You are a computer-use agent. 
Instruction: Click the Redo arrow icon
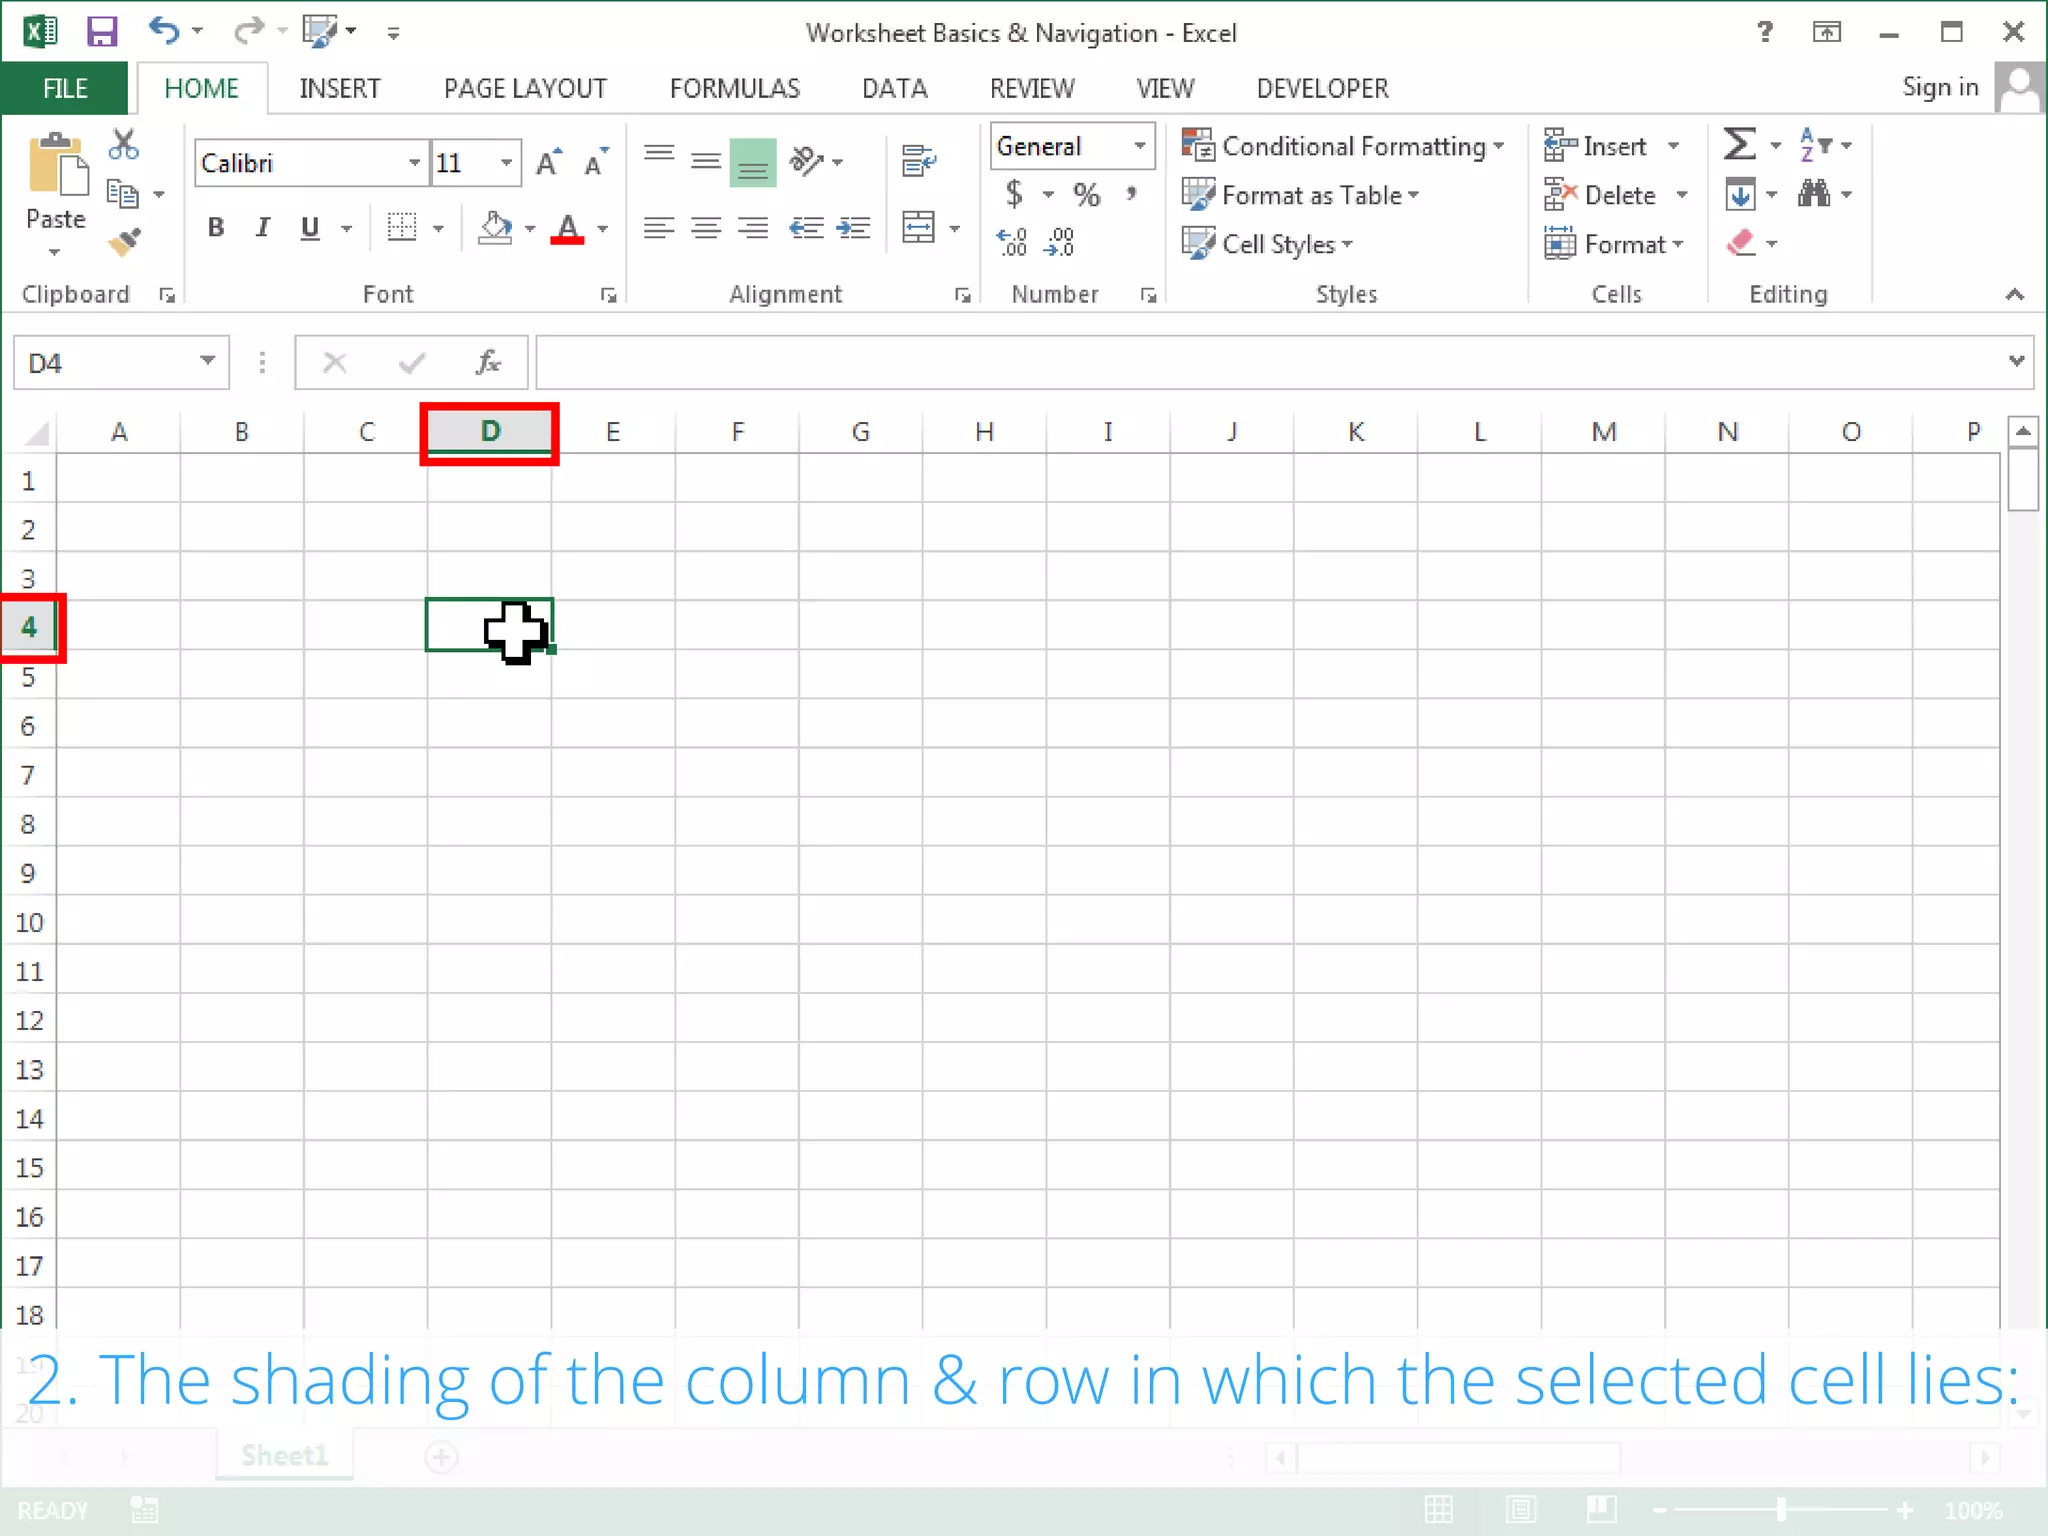pyautogui.click(x=248, y=31)
